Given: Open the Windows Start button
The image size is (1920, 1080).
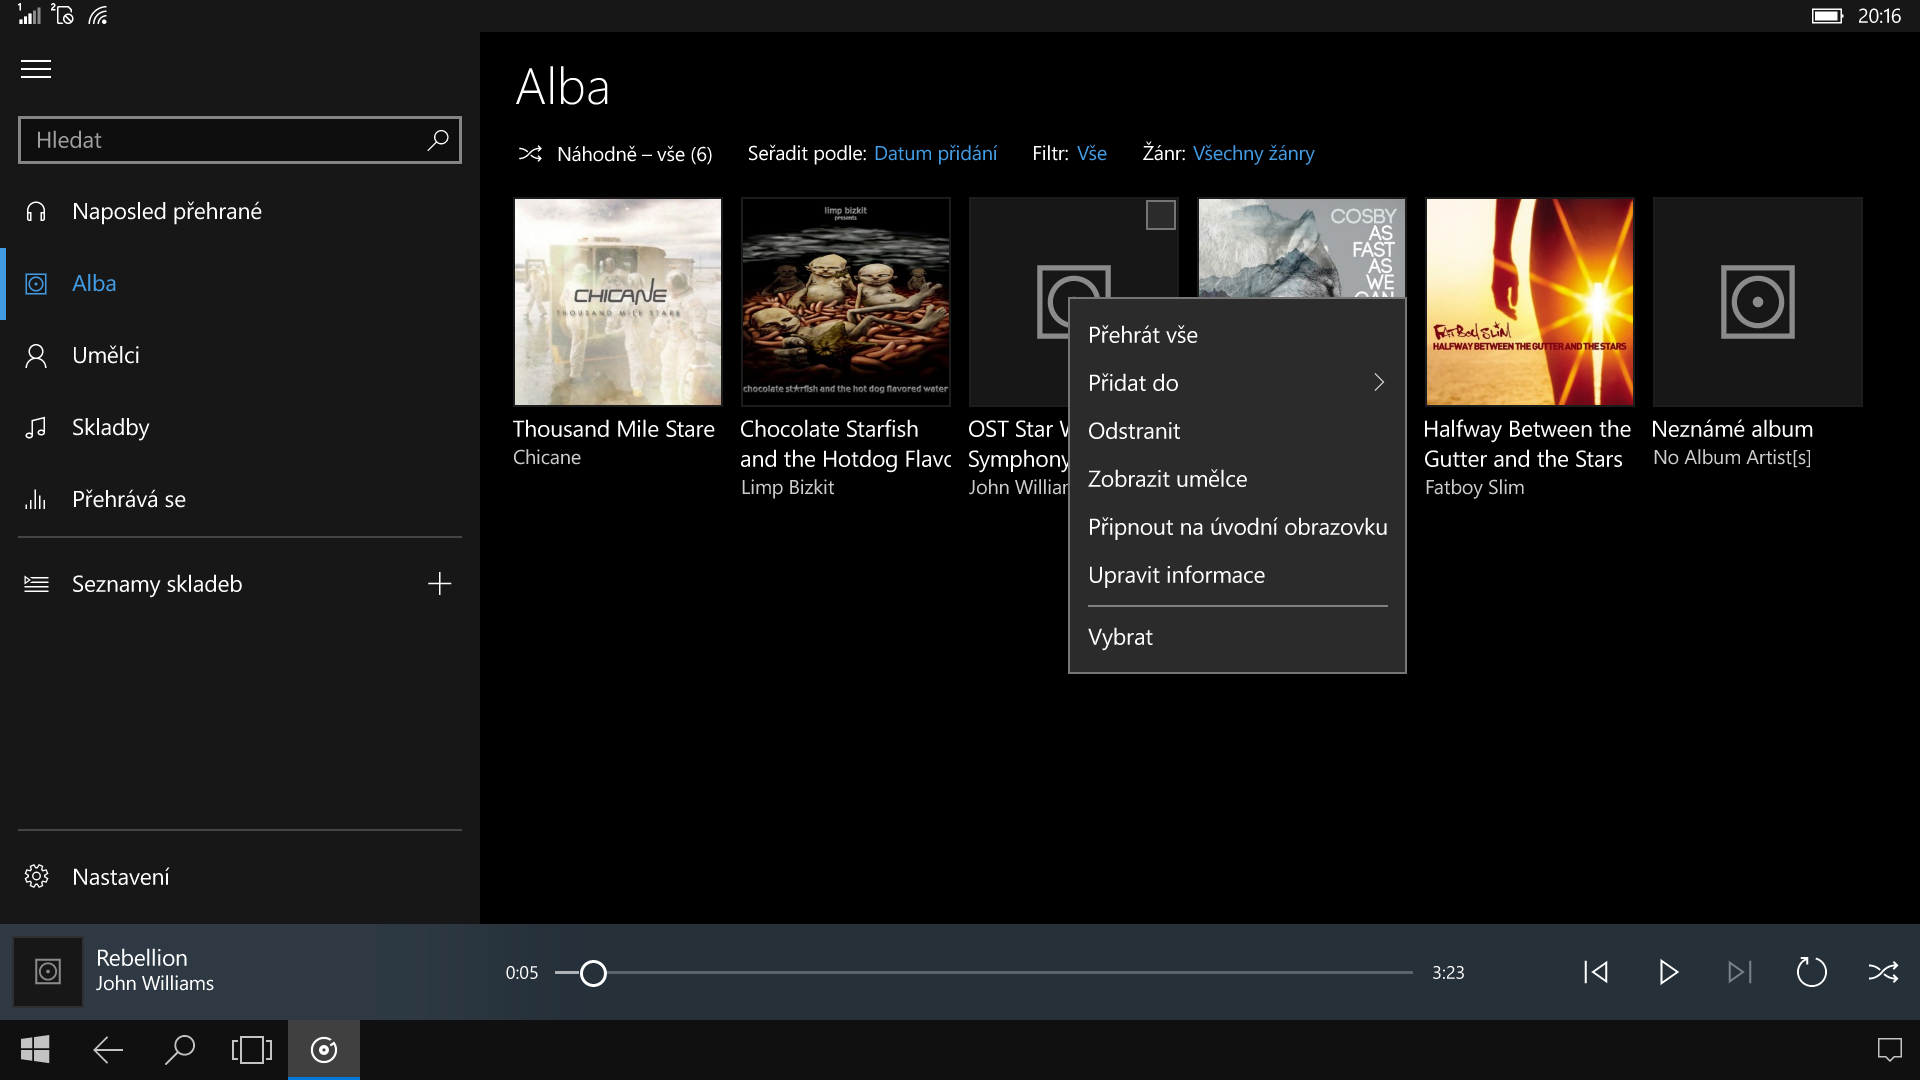Looking at the screenshot, I should (35, 1050).
